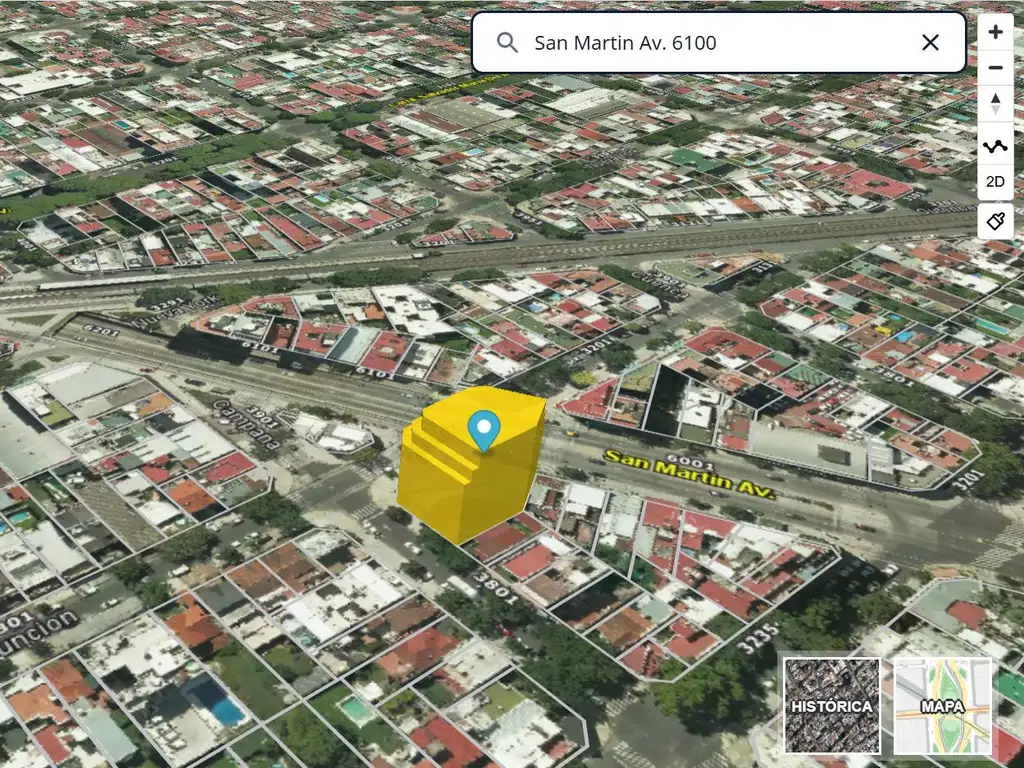
Task: Select the yellow 3D building block
Action: click(470, 465)
